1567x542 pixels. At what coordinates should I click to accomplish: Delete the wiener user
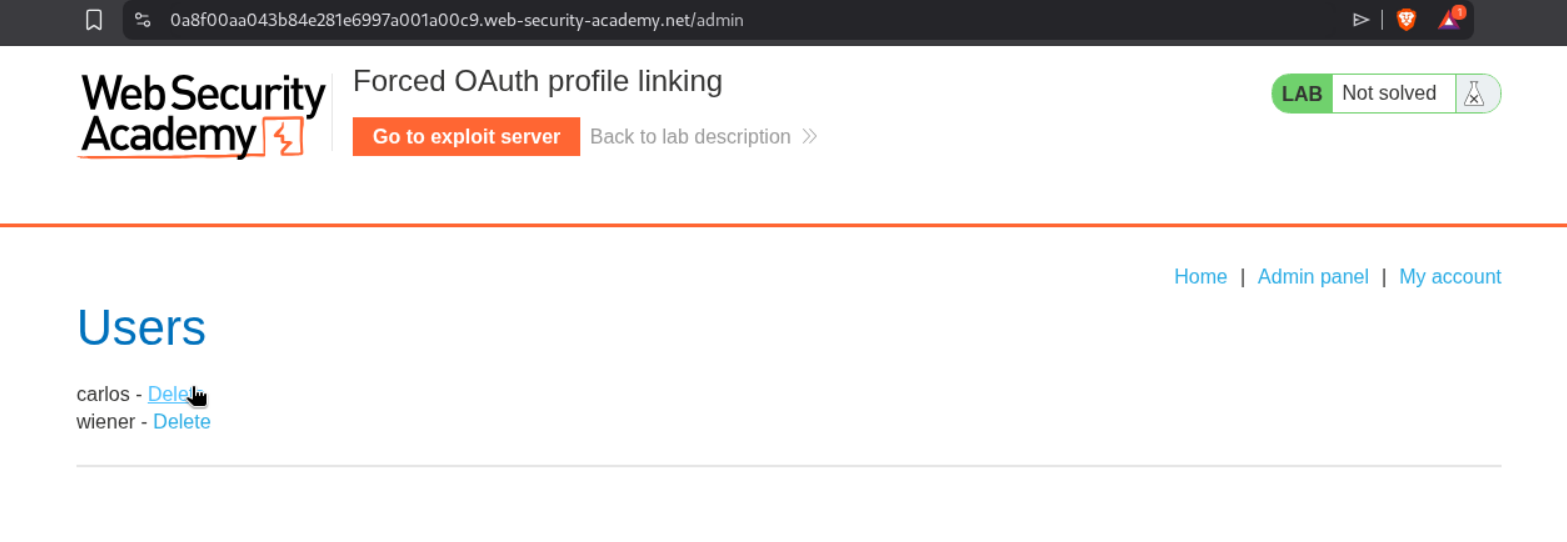[182, 422]
